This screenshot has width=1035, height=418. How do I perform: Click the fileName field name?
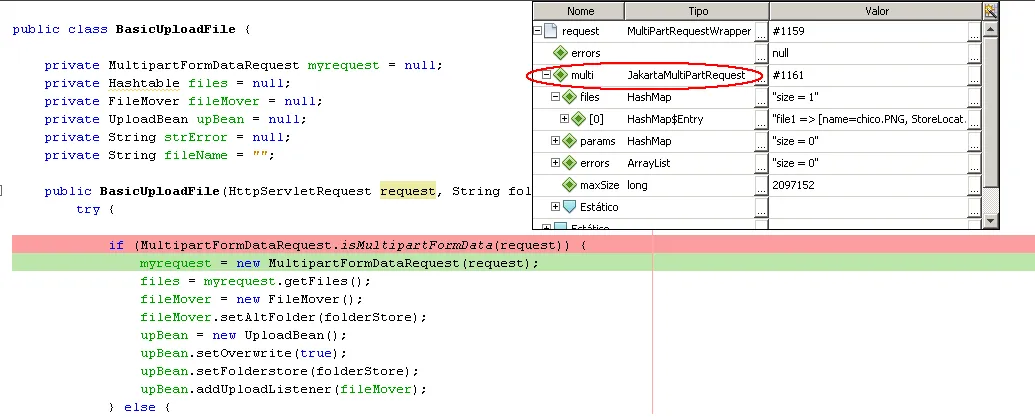point(196,155)
